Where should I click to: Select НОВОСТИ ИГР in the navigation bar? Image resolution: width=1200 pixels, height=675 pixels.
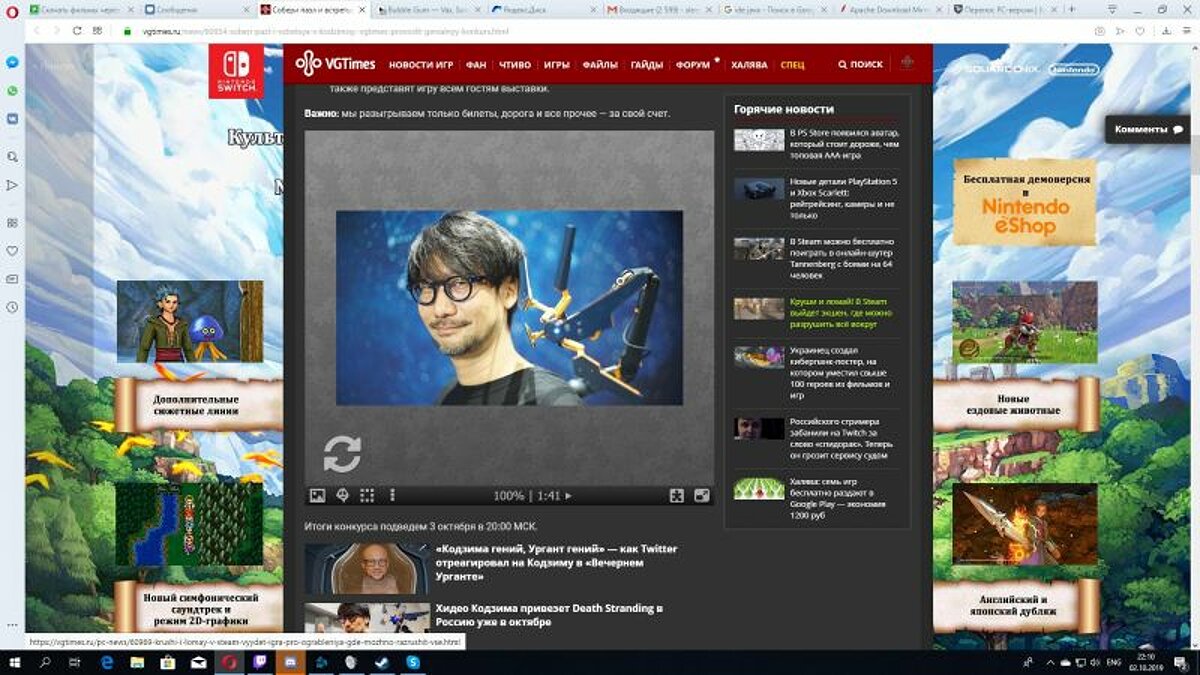421,65
